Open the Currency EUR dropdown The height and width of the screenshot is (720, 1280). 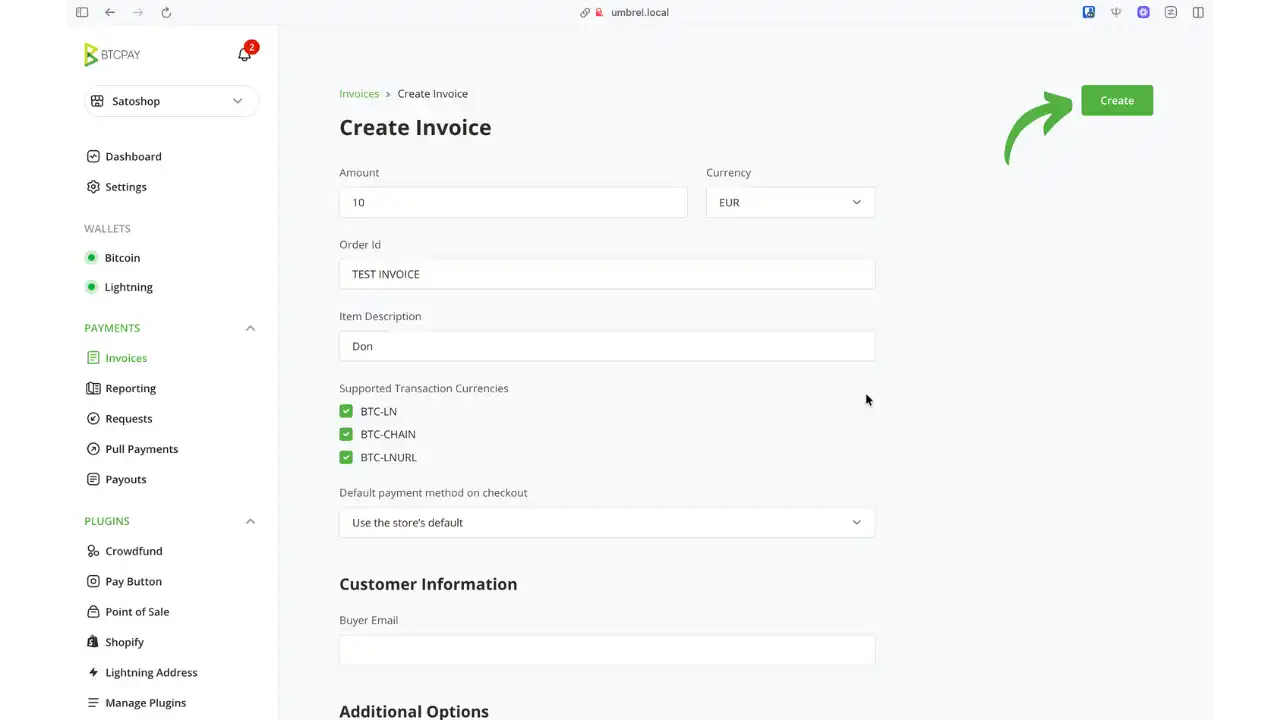pyautogui.click(x=790, y=202)
